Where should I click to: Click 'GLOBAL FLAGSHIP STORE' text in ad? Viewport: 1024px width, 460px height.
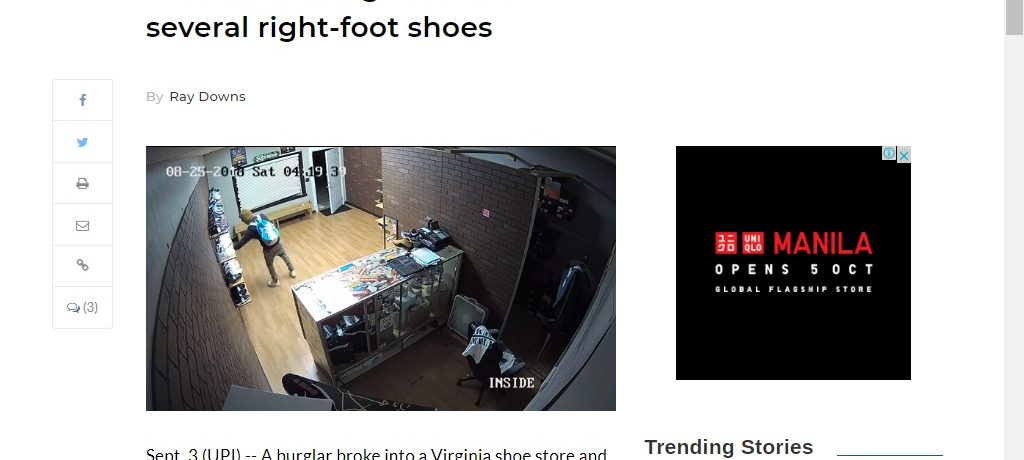coord(793,289)
